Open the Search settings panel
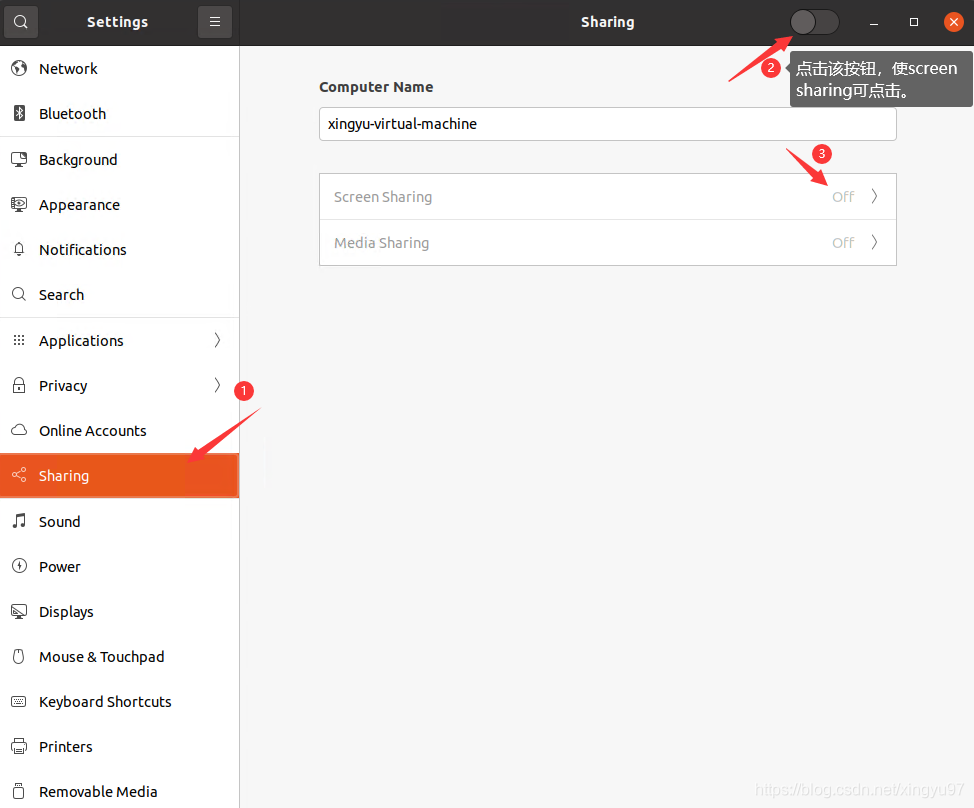The image size is (974, 808). [119, 294]
